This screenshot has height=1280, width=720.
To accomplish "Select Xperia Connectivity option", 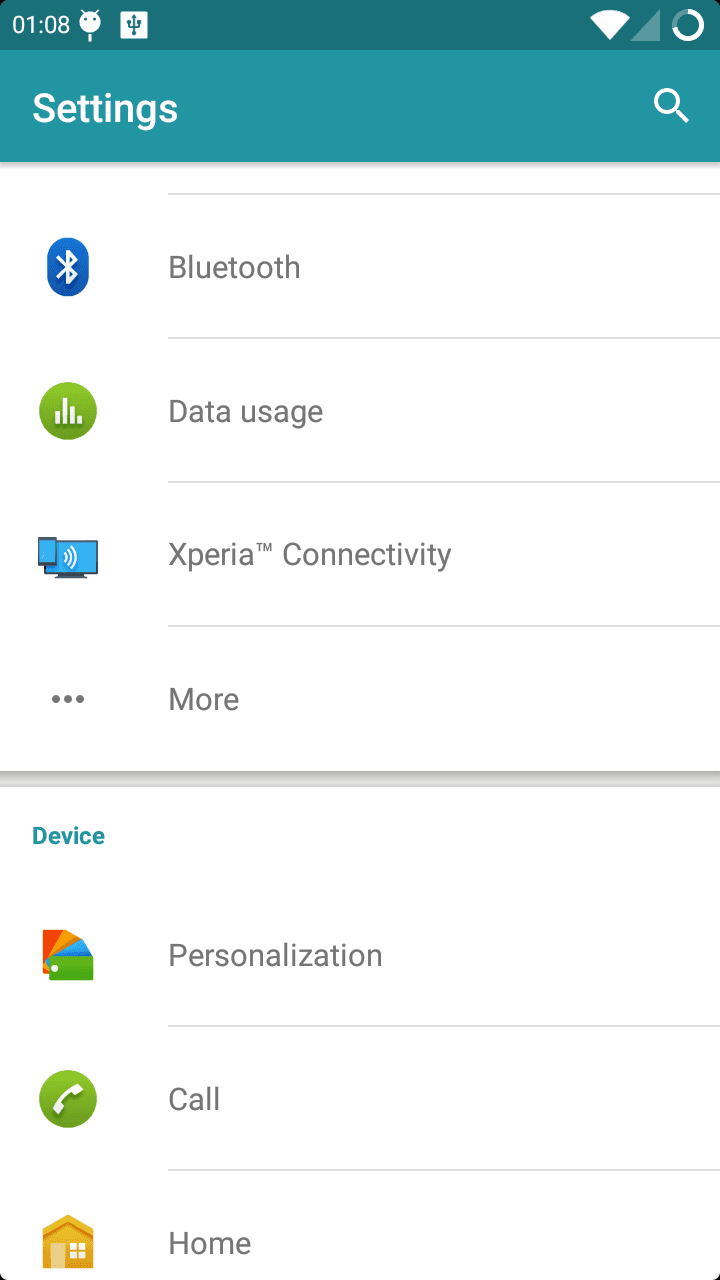I will tap(310, 555).
